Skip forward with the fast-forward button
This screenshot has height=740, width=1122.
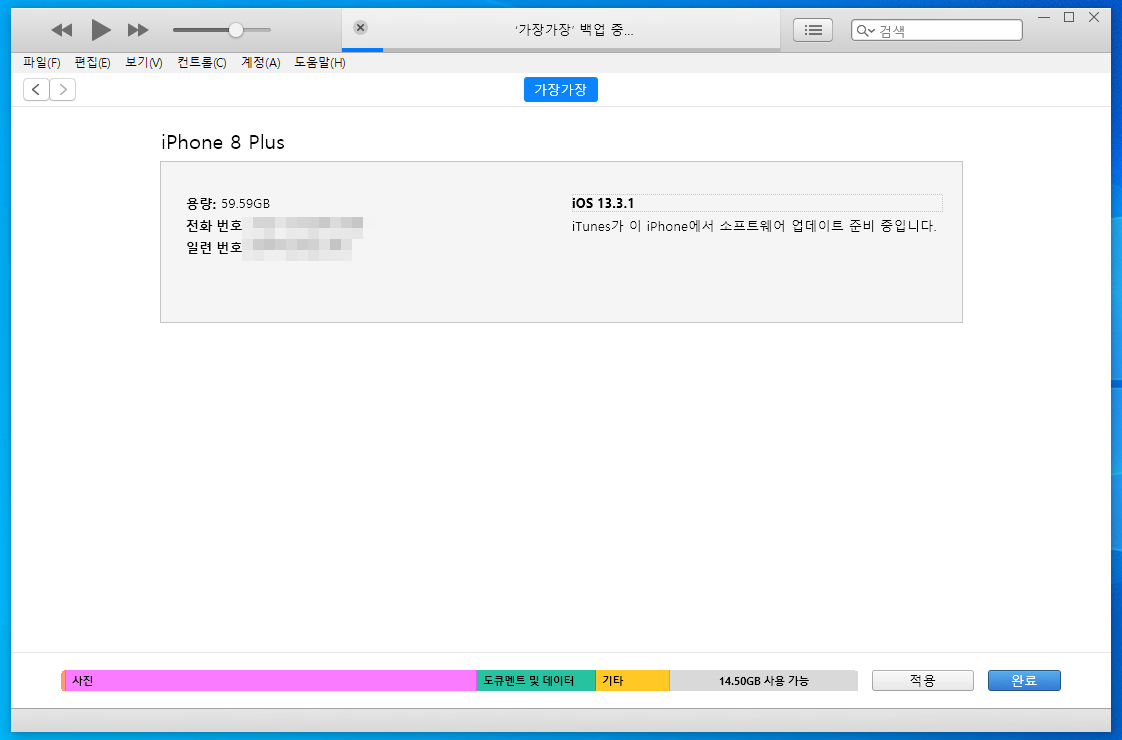[x=138, y=30]
